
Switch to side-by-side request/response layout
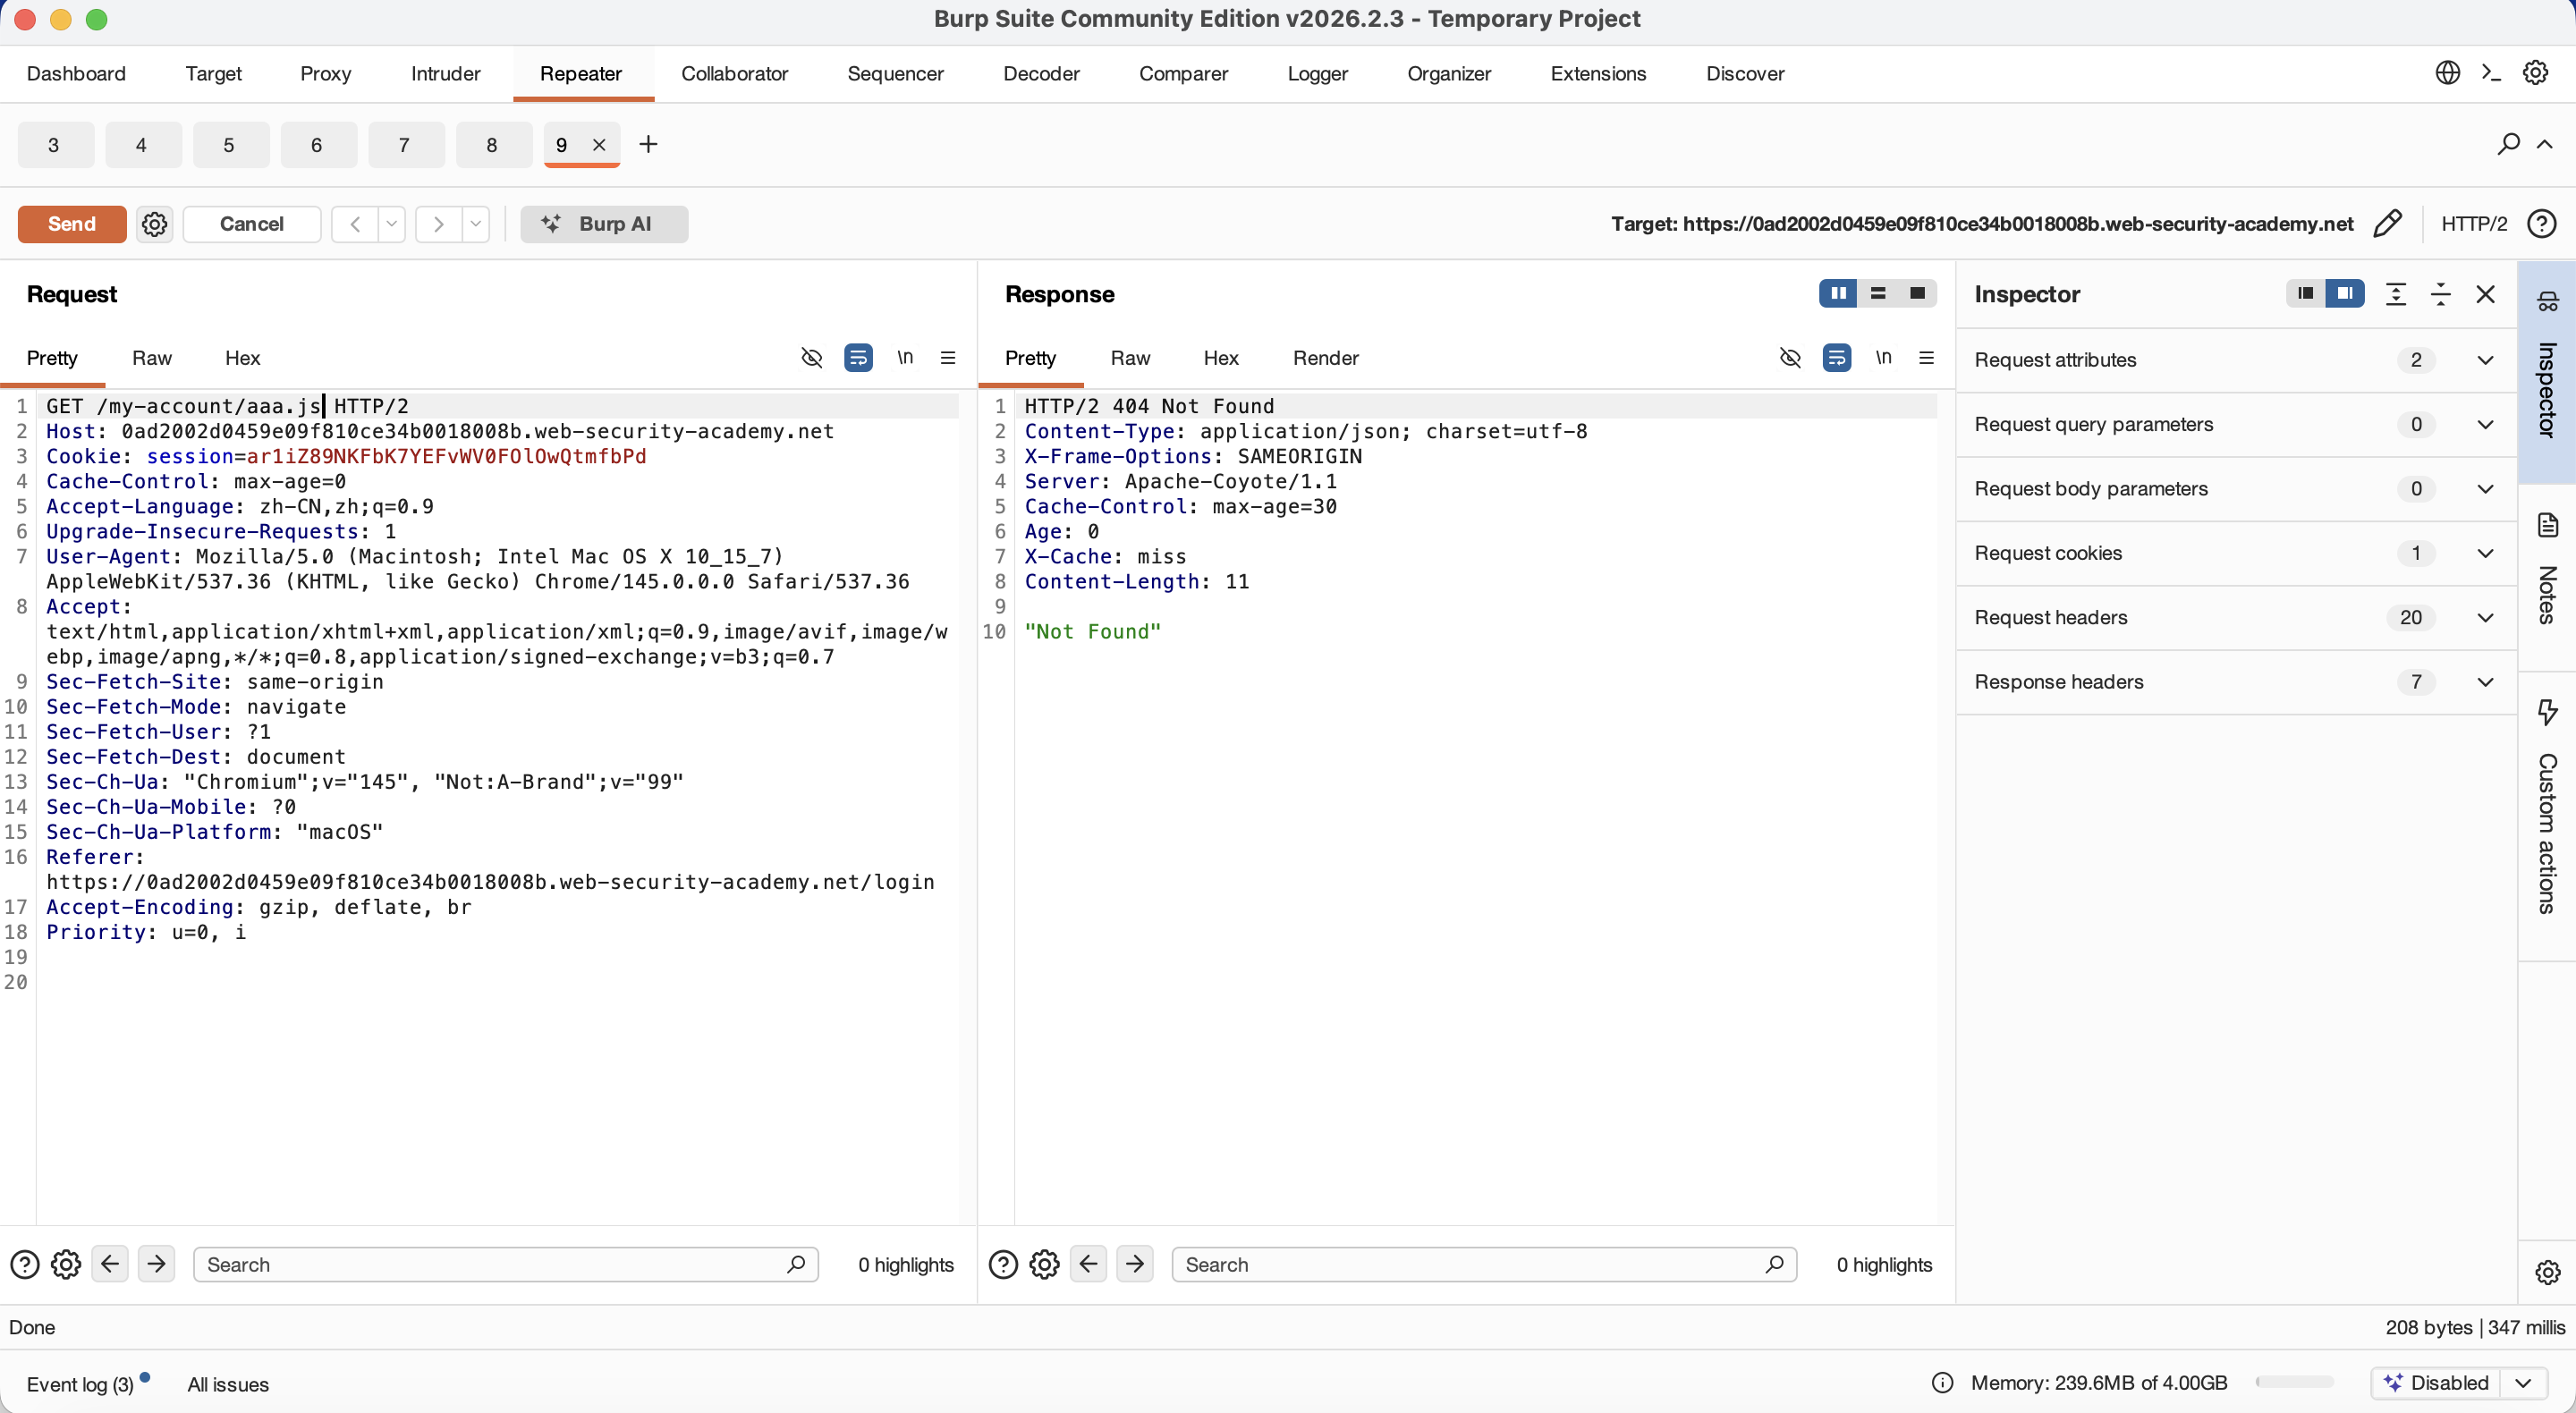(x=1838, y=293)
